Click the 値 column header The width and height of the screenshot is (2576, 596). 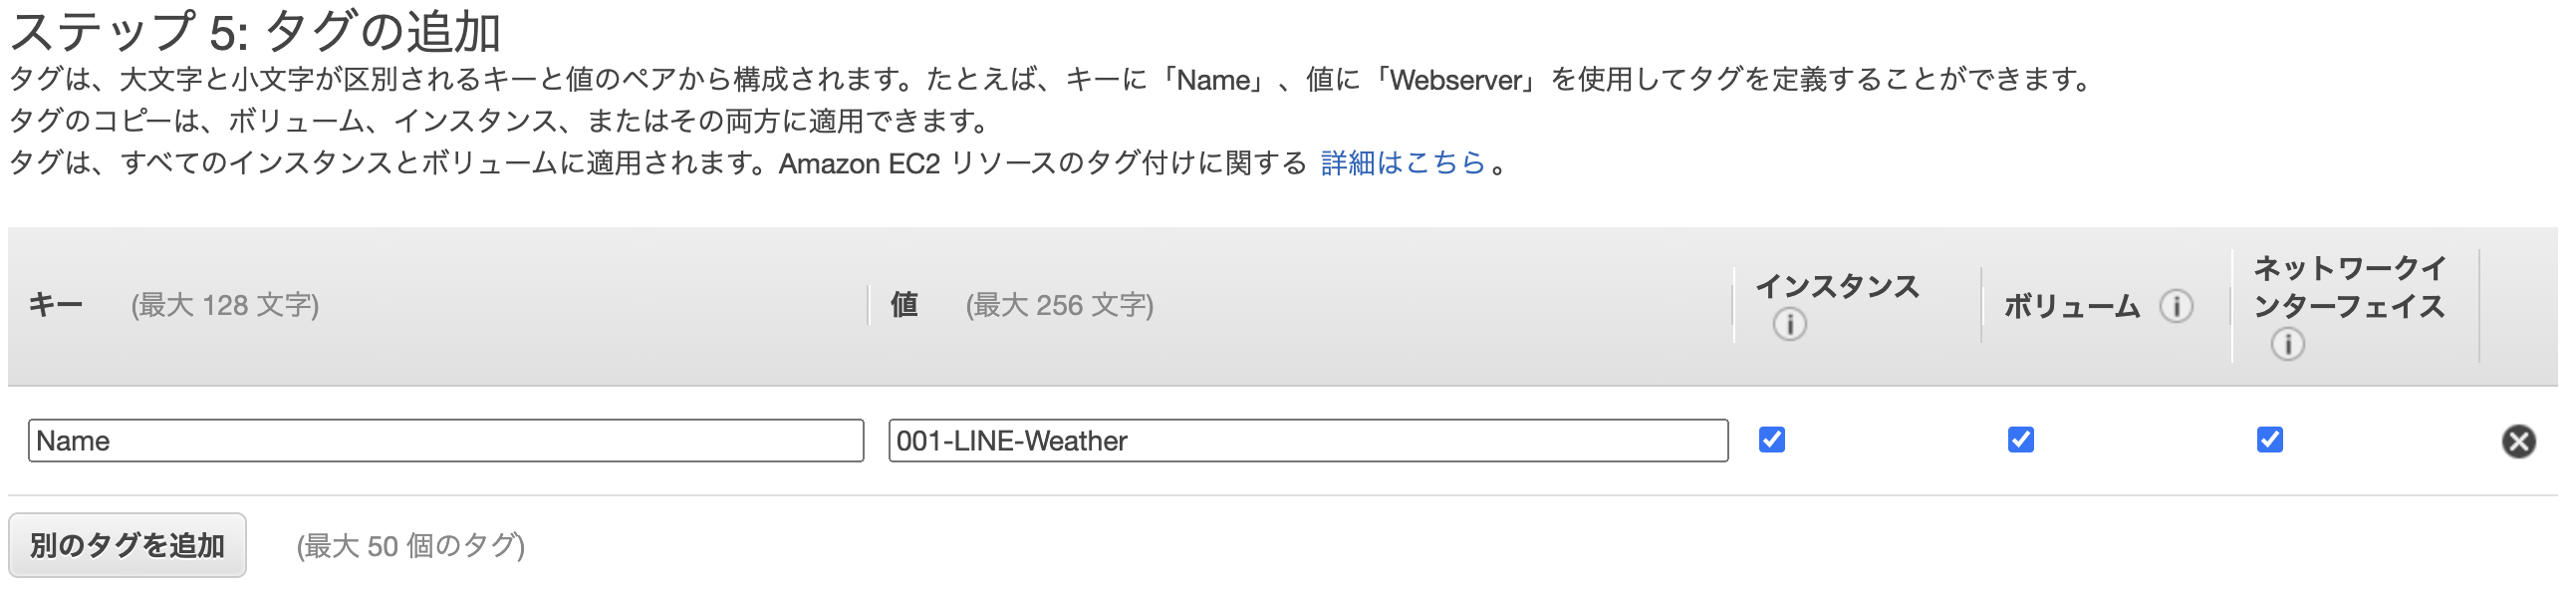pyautogui.click(x=902, y=306)
